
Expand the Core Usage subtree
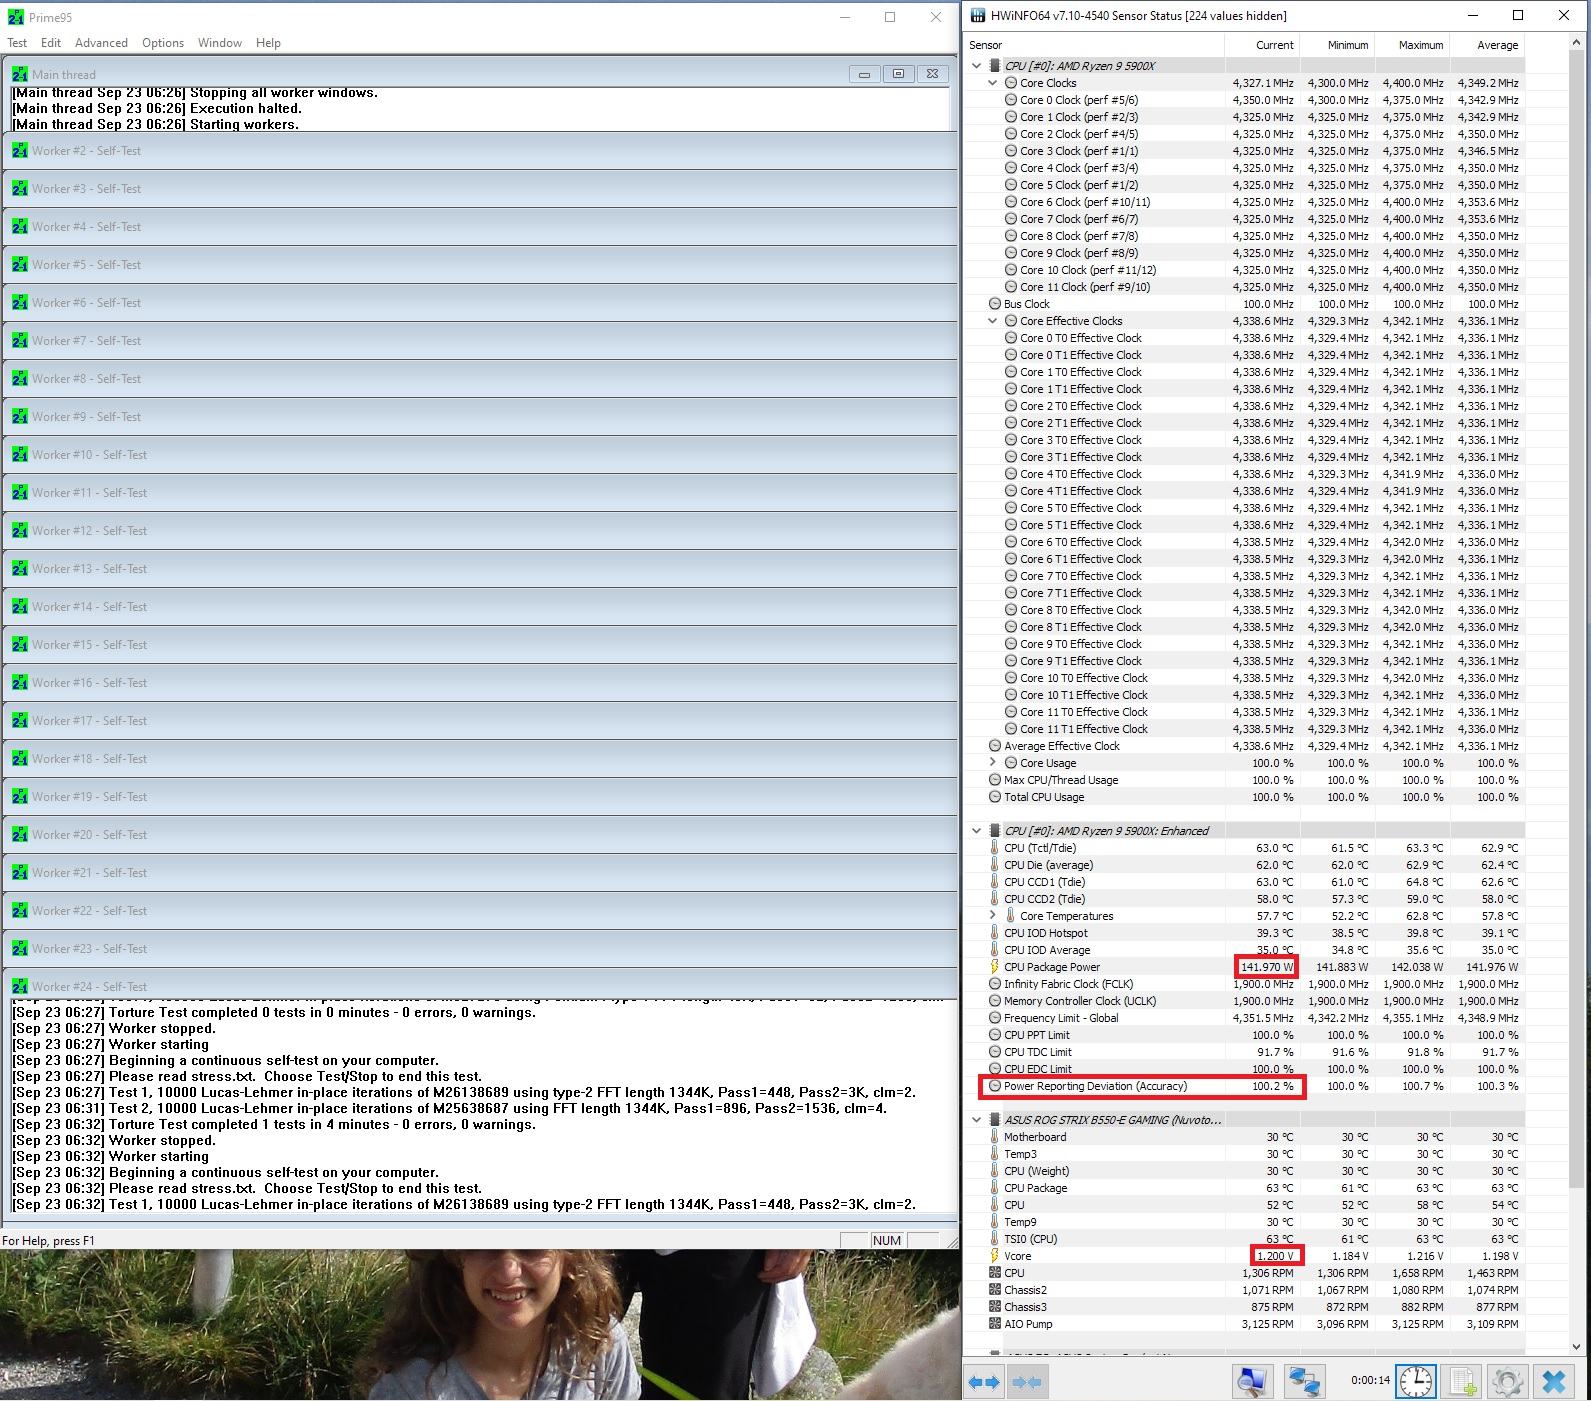[x=992, y=763]
